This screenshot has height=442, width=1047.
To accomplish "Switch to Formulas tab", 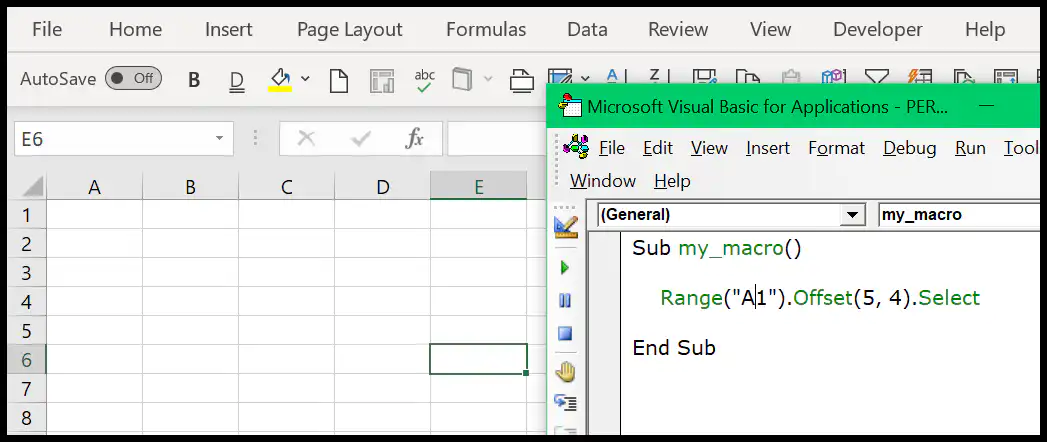I will (x=485, y=29).
